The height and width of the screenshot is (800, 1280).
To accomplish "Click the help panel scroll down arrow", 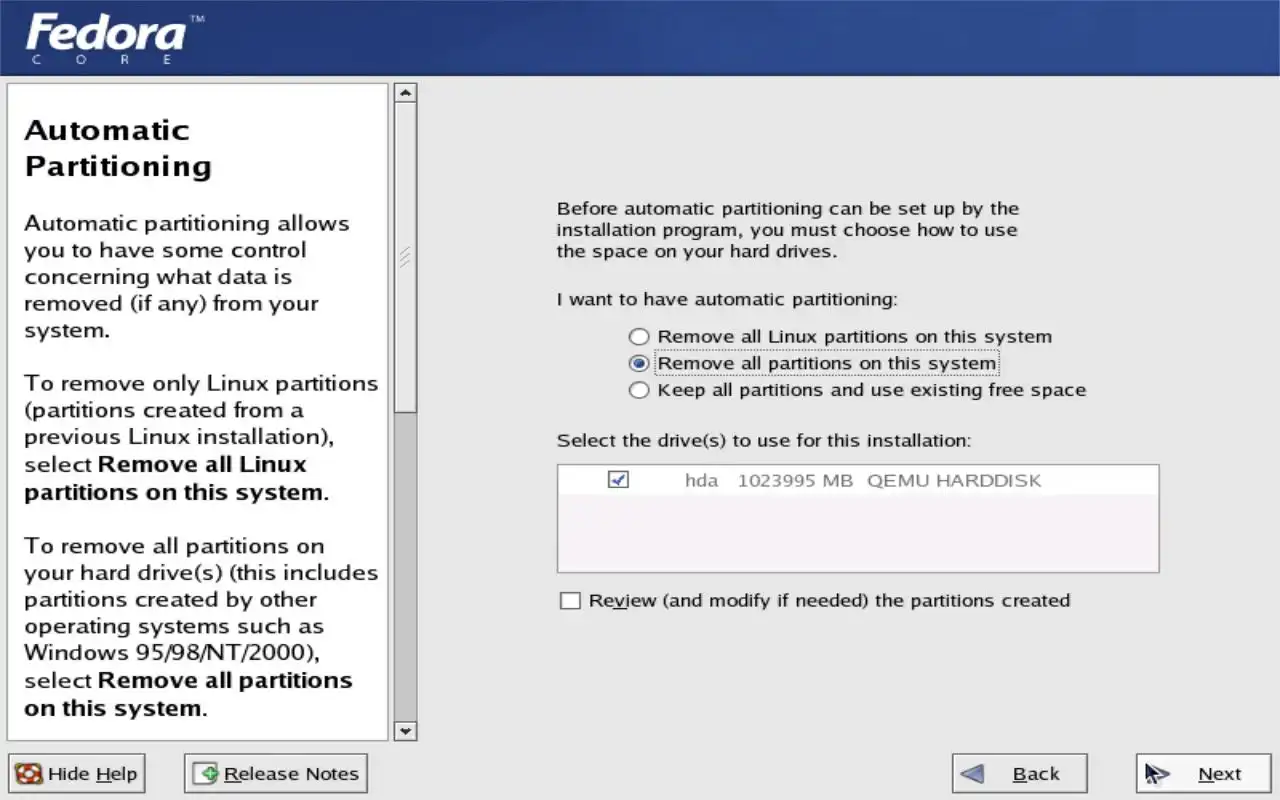I will pyautogui.click(x=405, y=731).
